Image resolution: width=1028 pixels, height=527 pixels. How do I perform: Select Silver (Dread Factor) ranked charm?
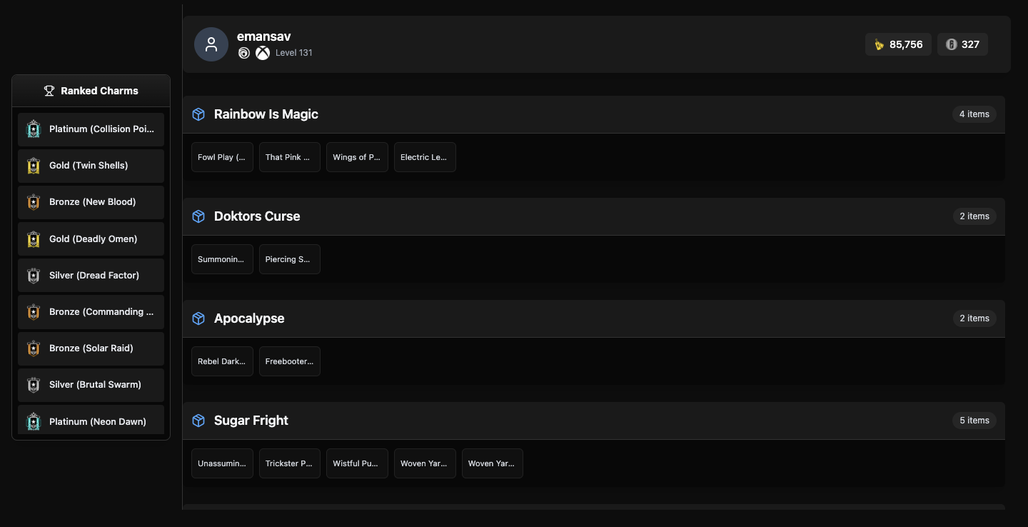pyautogui.click(x=91, y=275)
